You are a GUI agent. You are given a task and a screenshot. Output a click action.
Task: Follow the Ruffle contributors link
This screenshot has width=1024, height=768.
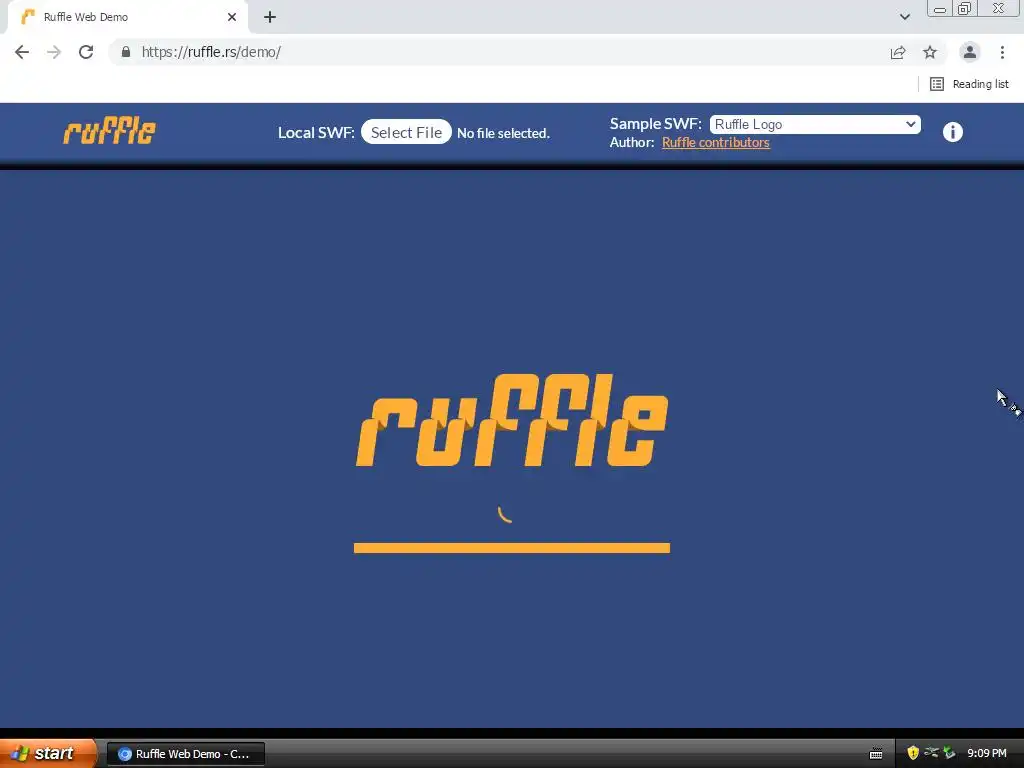716,142
